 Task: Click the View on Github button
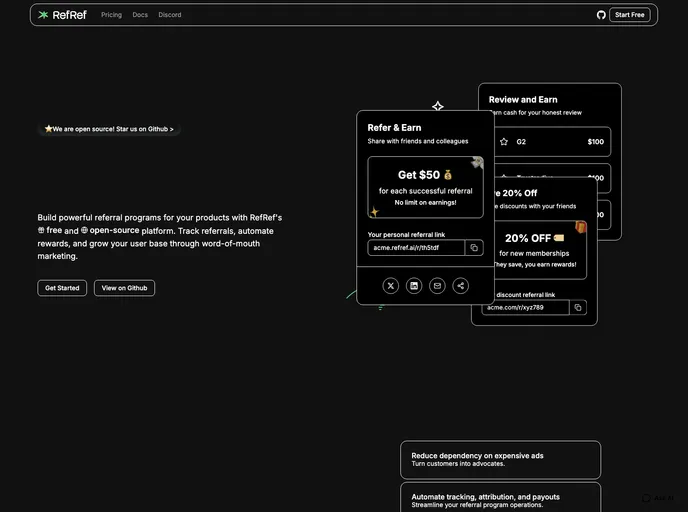tap(125, 288)
